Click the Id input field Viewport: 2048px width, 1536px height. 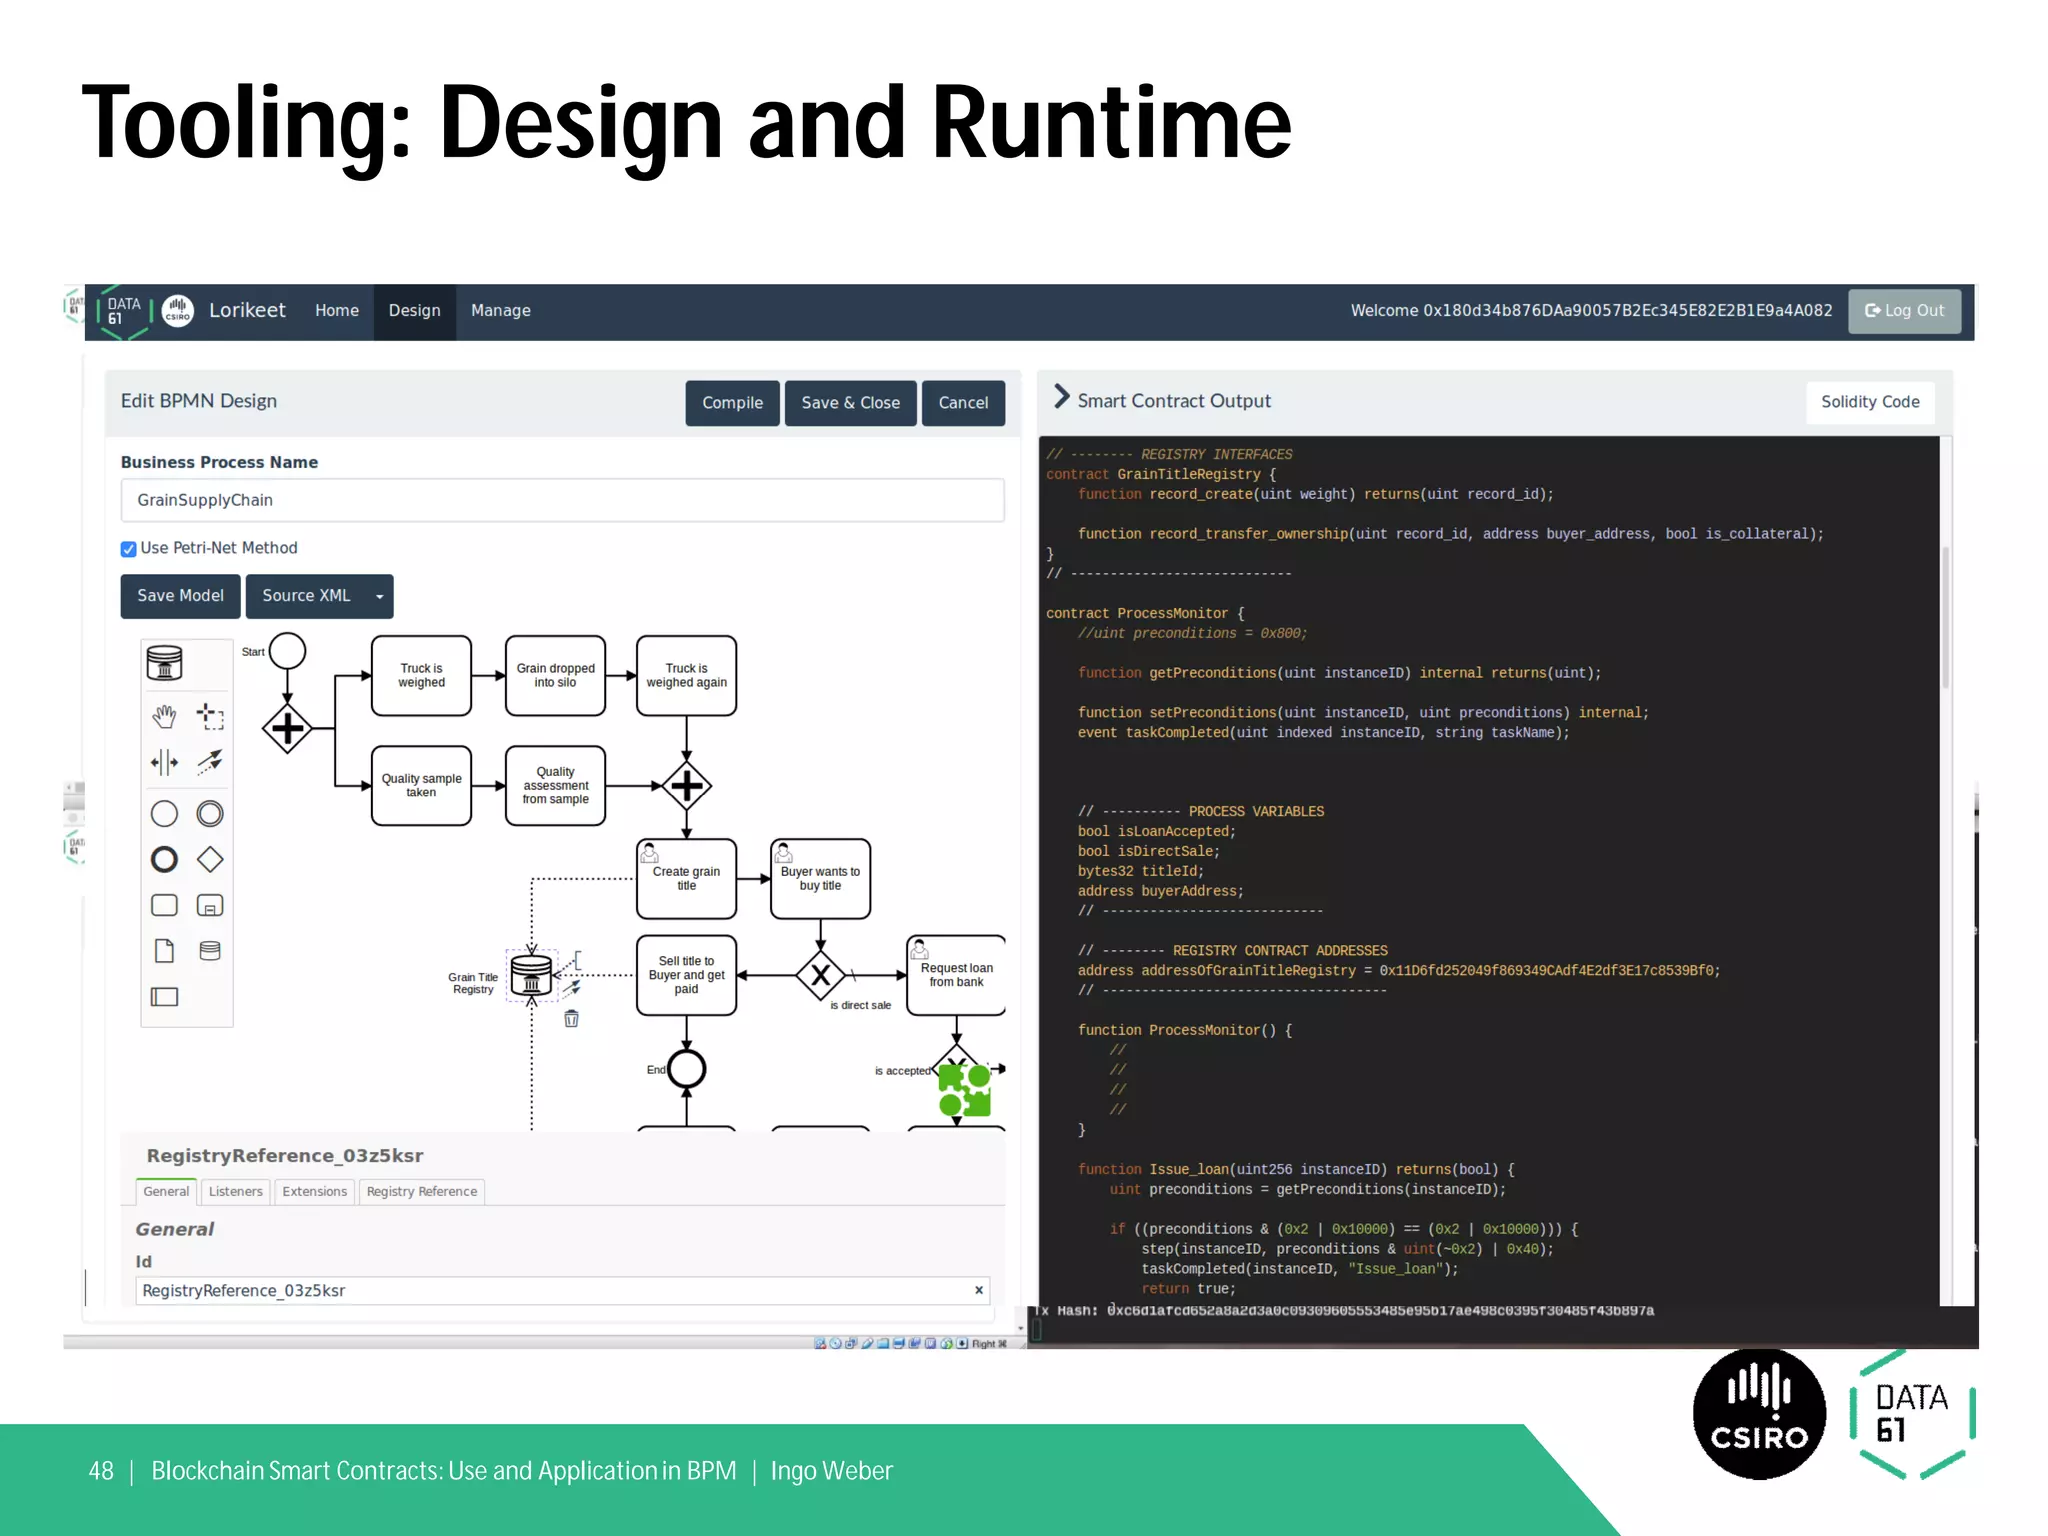pyautogui.click(x=563, y=1291)
